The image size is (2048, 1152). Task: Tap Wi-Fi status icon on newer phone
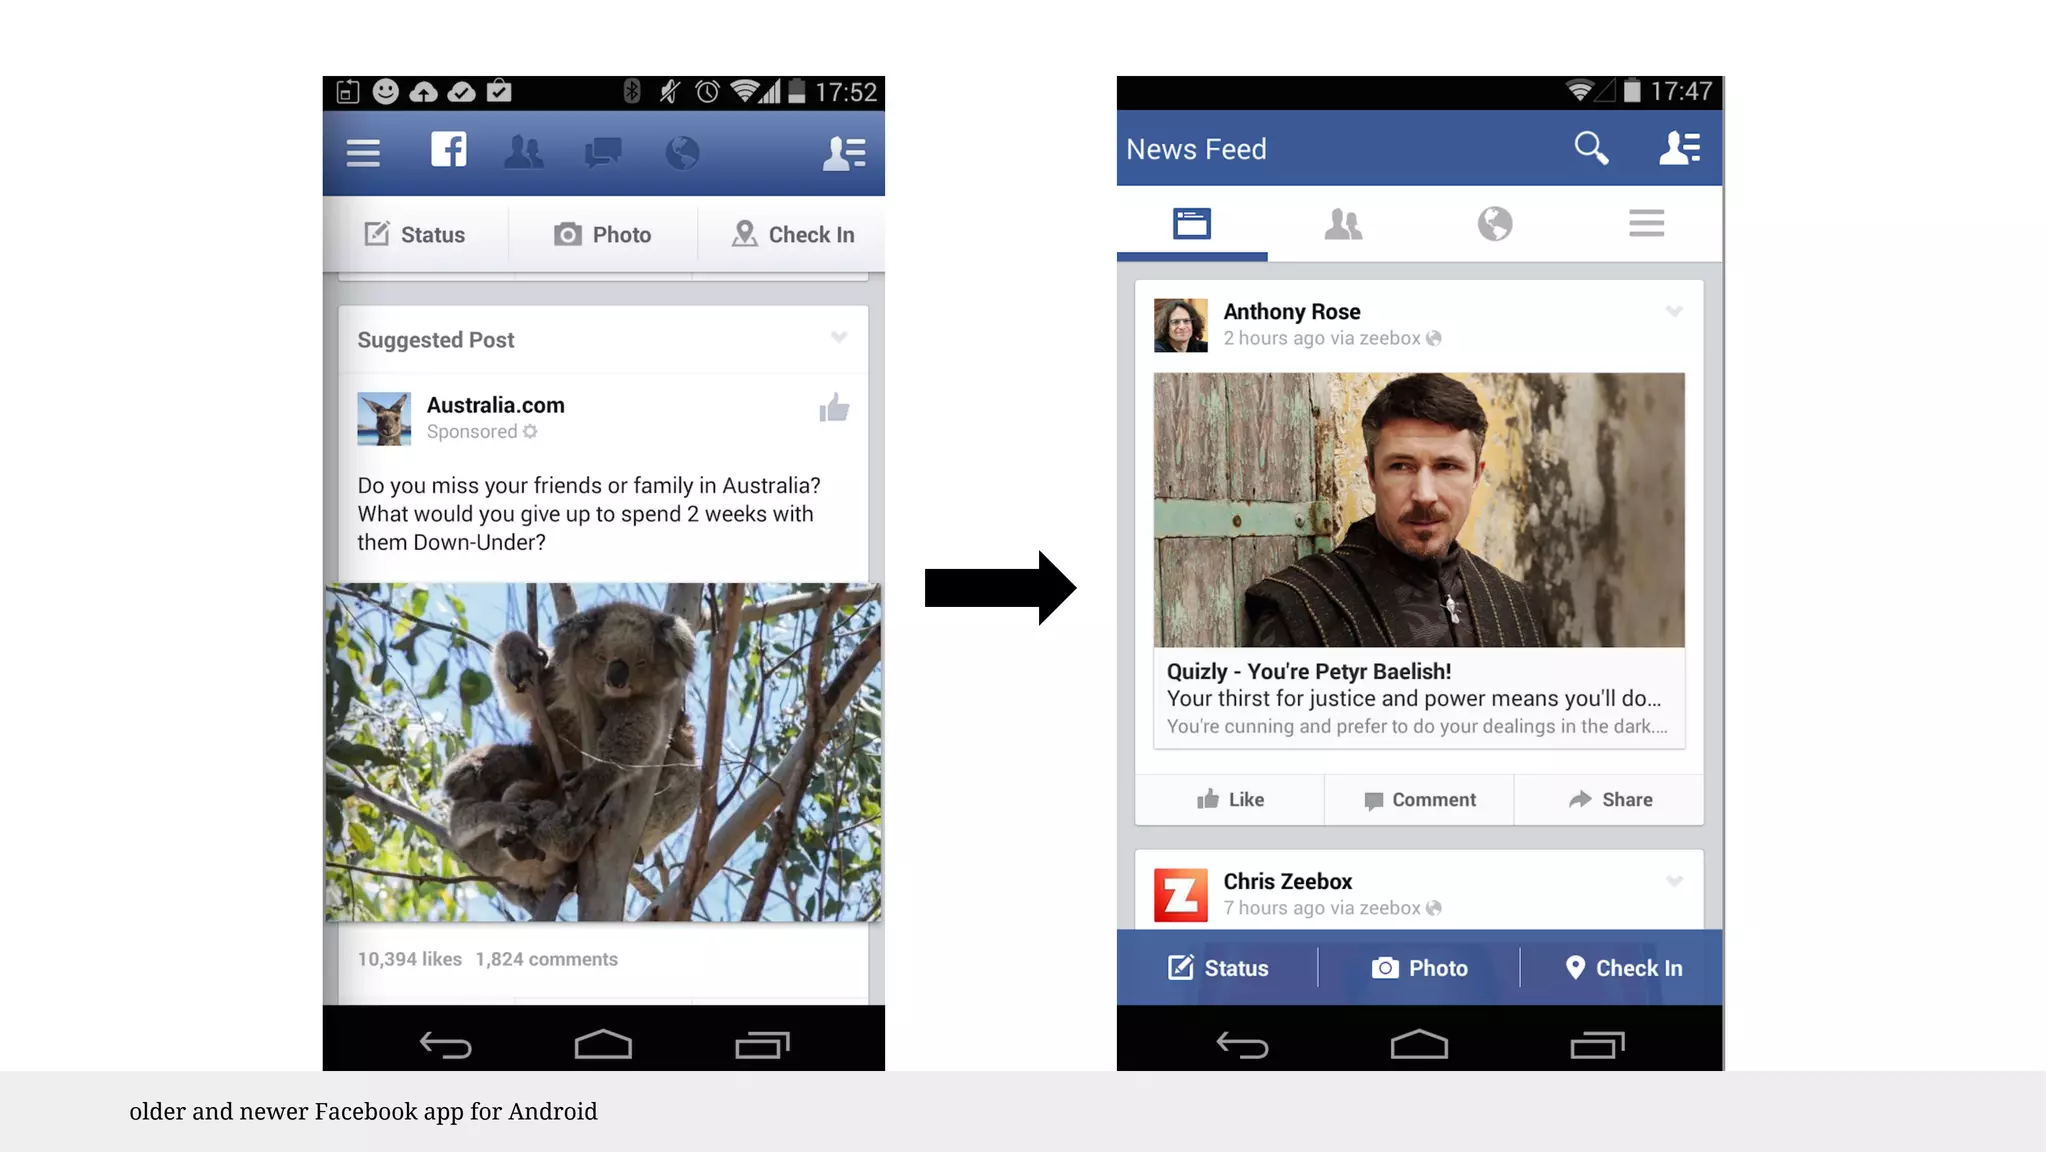click(1580, 91)
